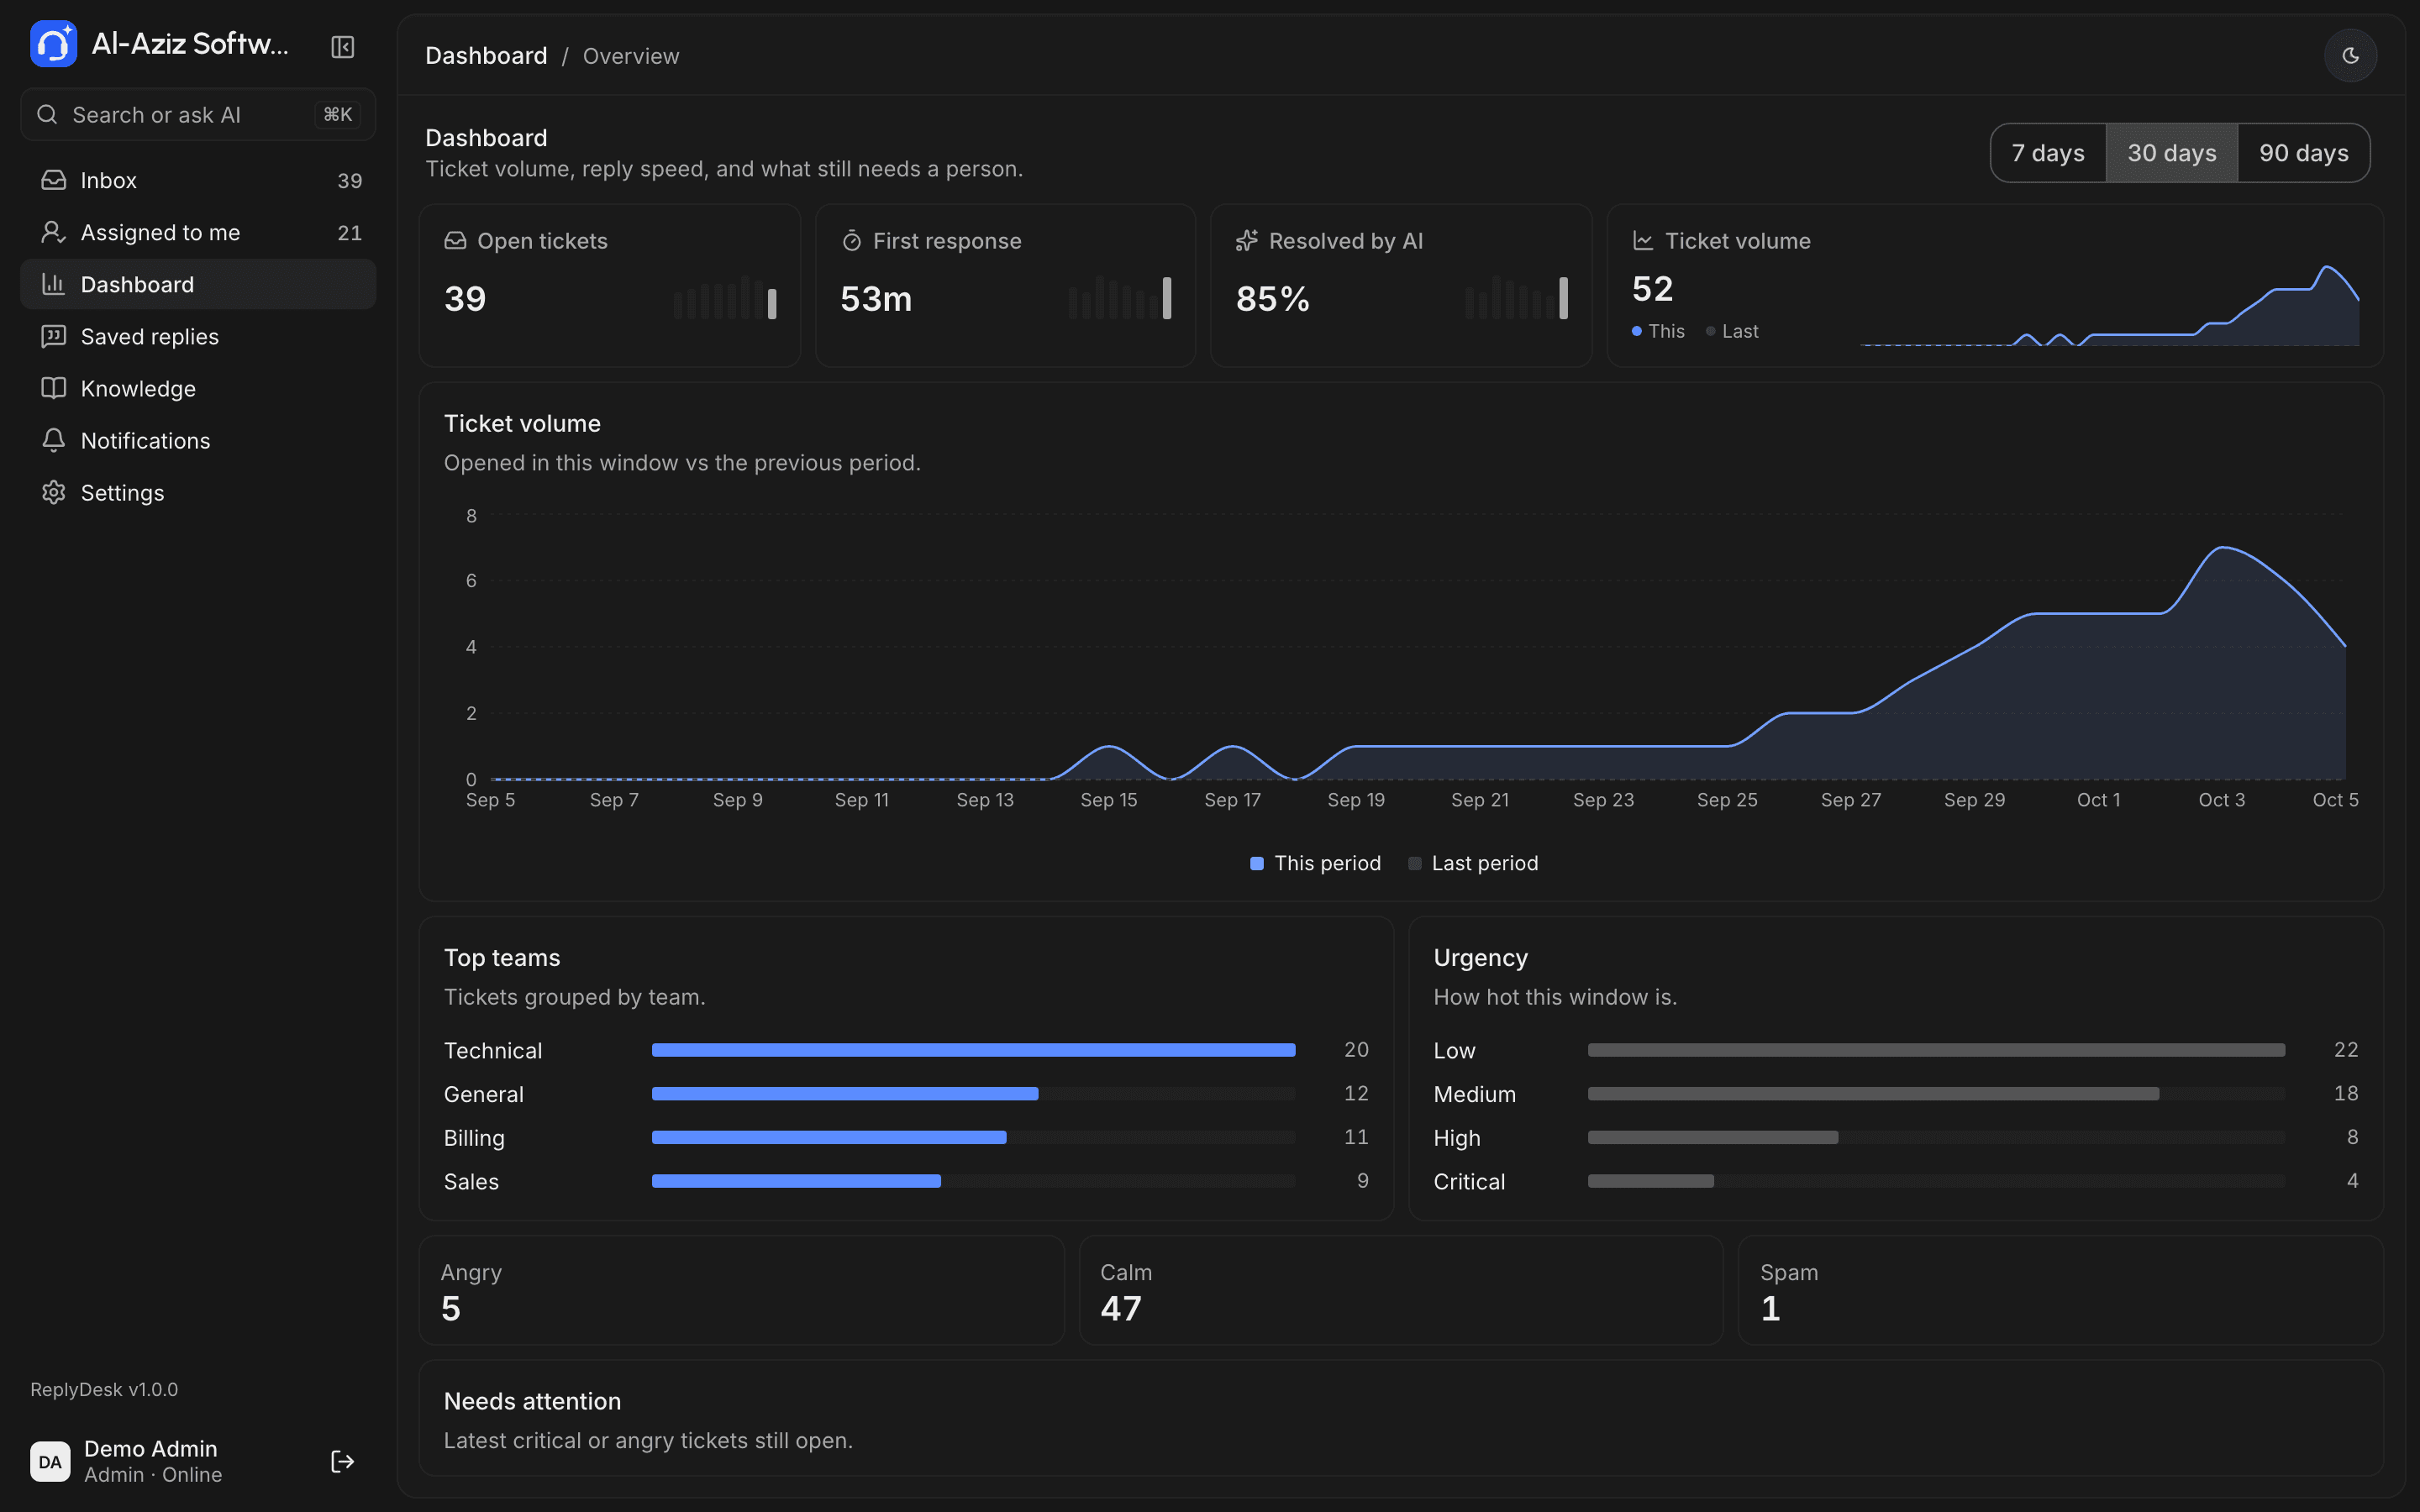2420x1512 pixels.
Task: Click the search magnifier icon
Action: [x=47, y=114]
